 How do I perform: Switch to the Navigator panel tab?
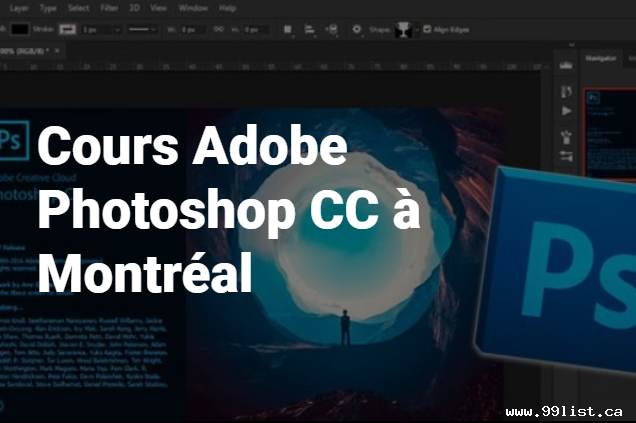(x=601, y=60)
